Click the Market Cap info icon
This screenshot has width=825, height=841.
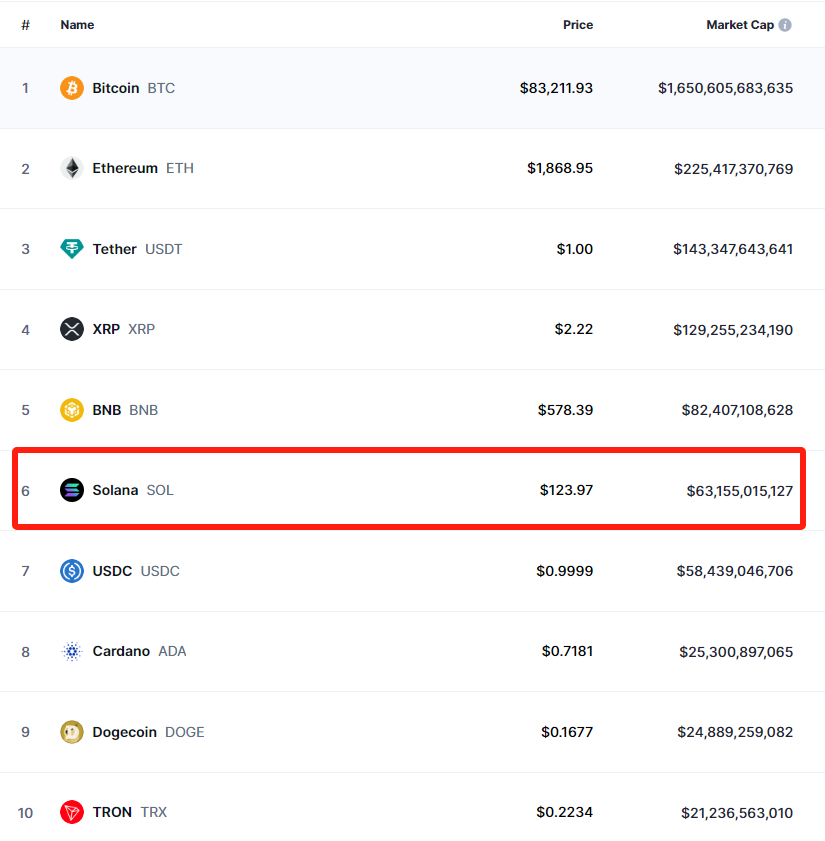[785, 25]
